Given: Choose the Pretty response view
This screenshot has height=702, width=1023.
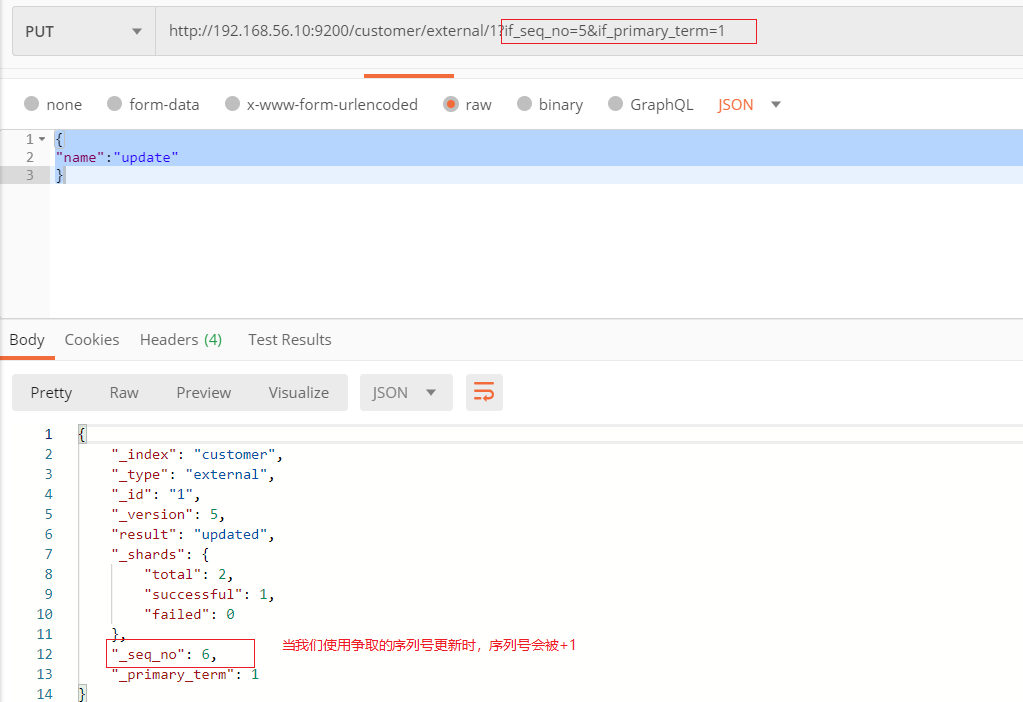Looking at the screenshot, I should click(52, 393).
